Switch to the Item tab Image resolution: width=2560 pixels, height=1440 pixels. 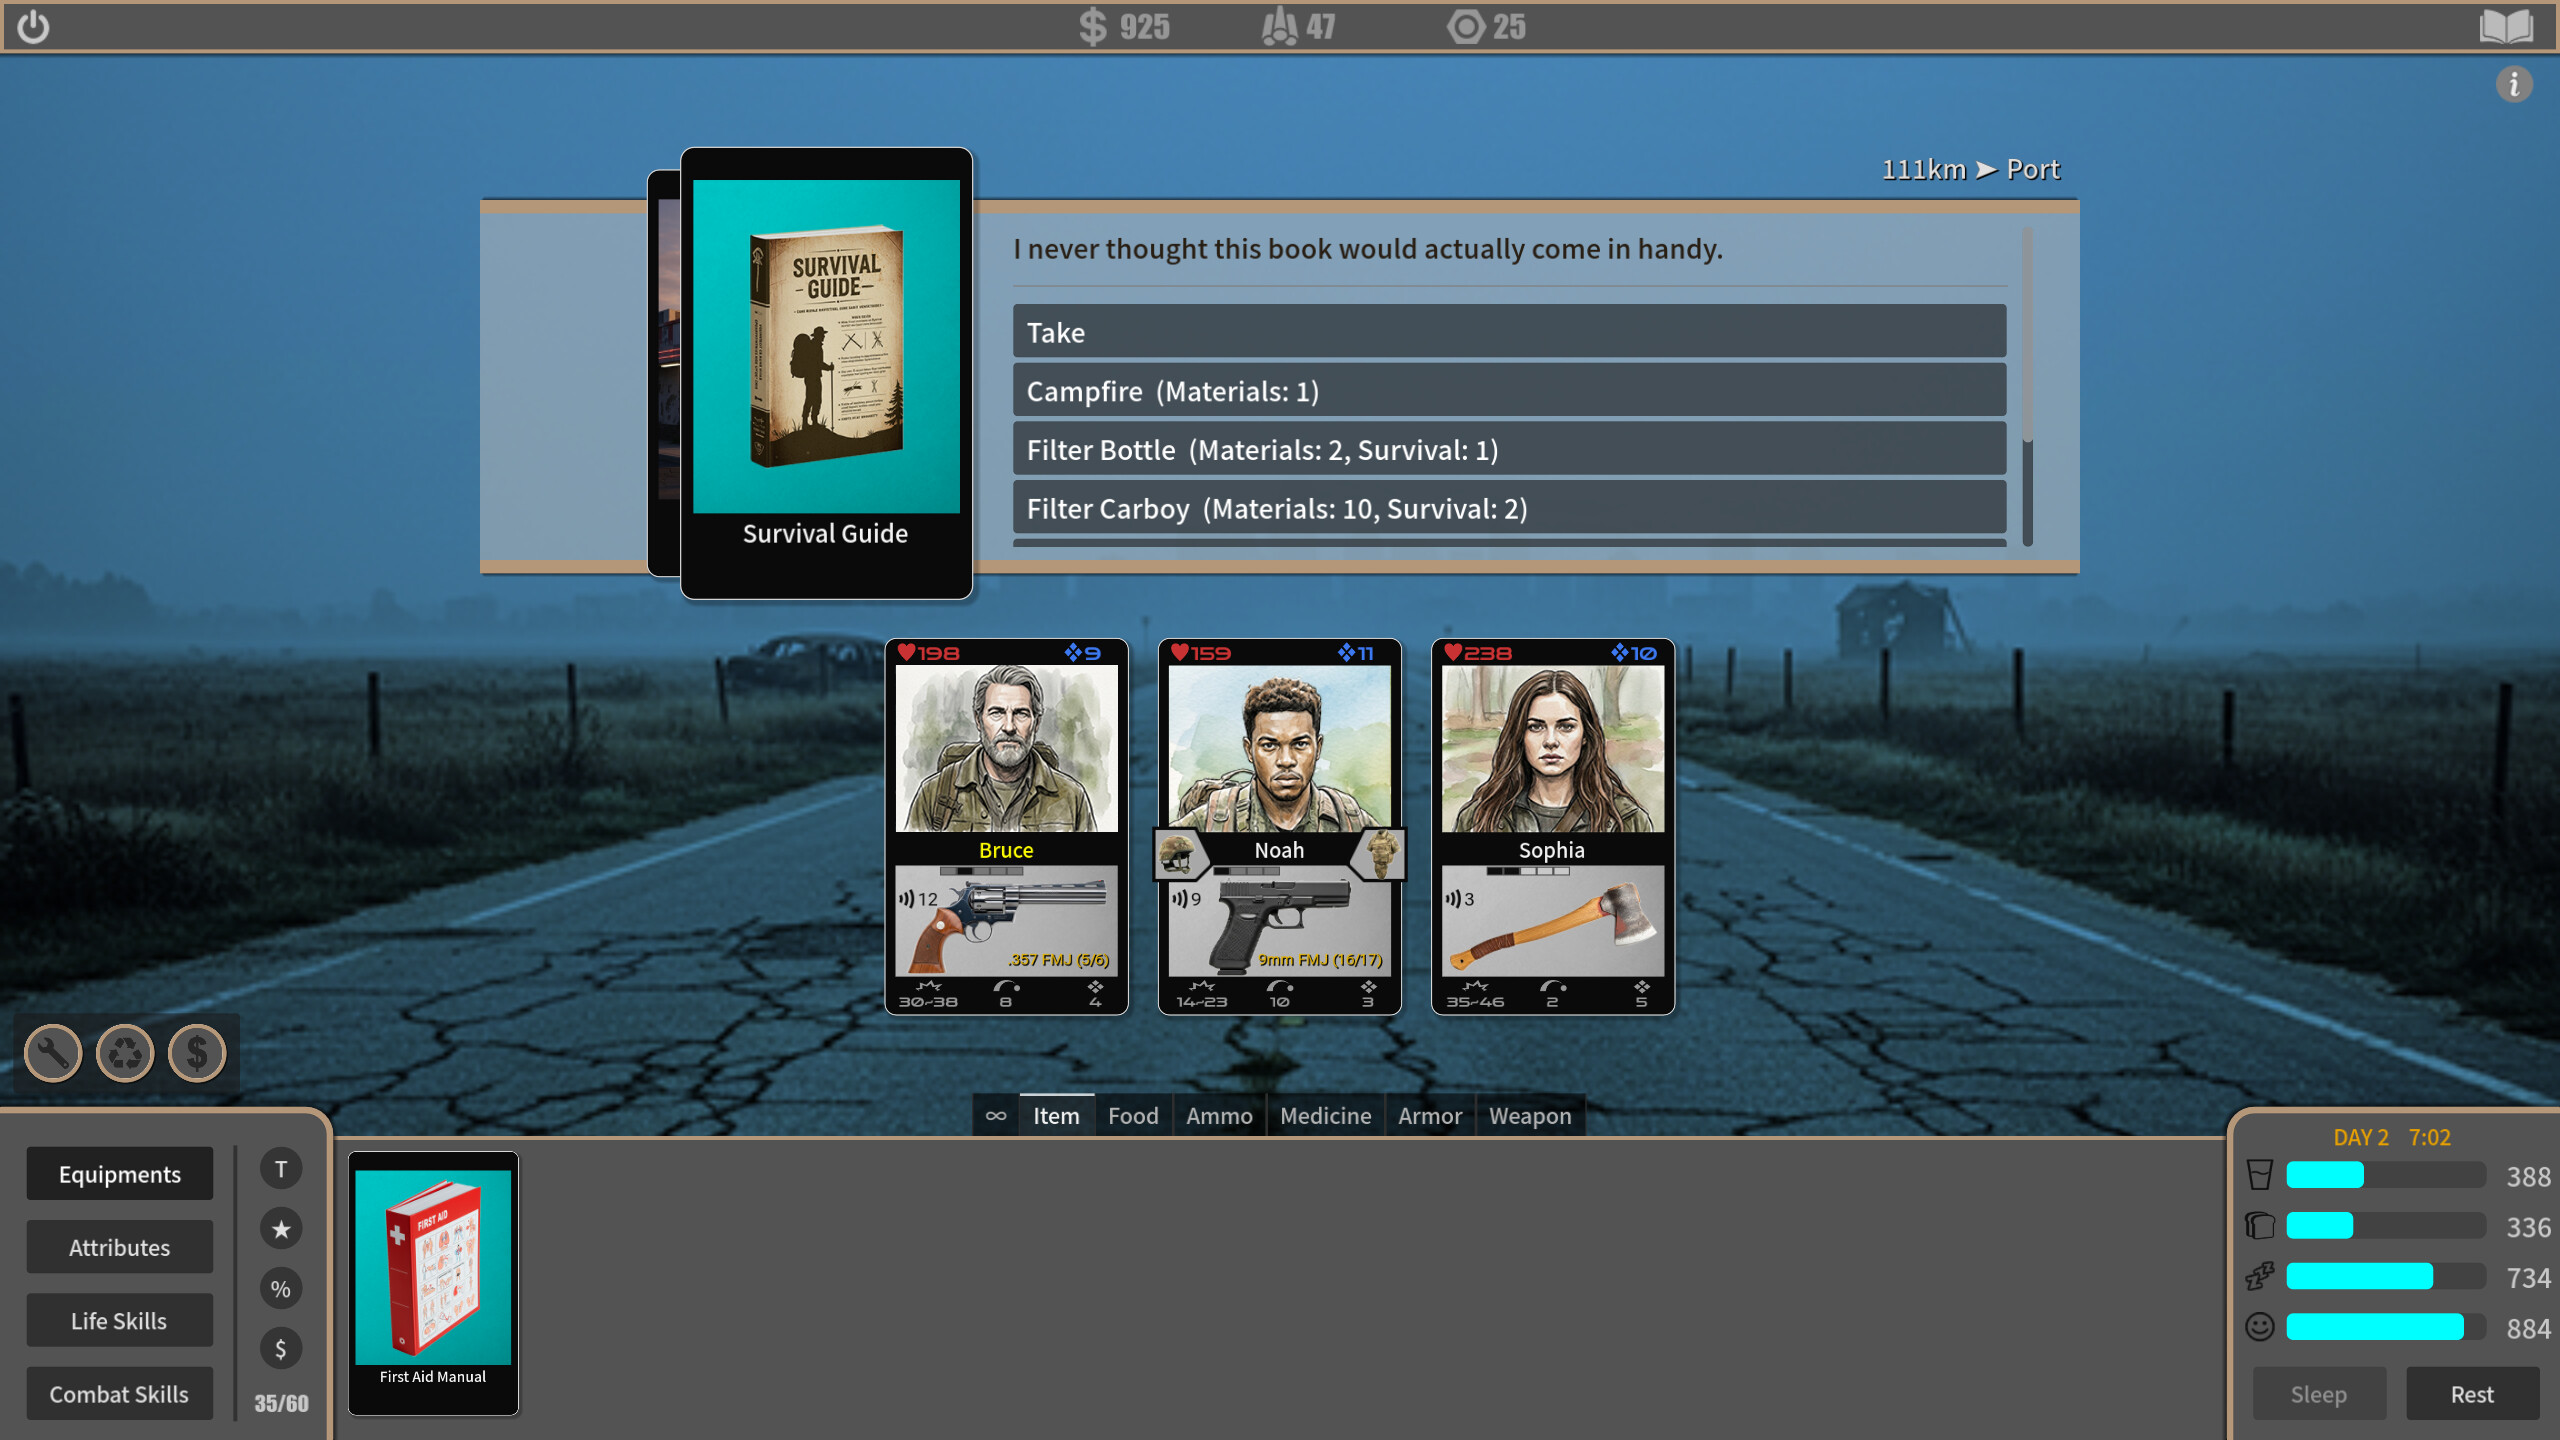[1056, 1116]
